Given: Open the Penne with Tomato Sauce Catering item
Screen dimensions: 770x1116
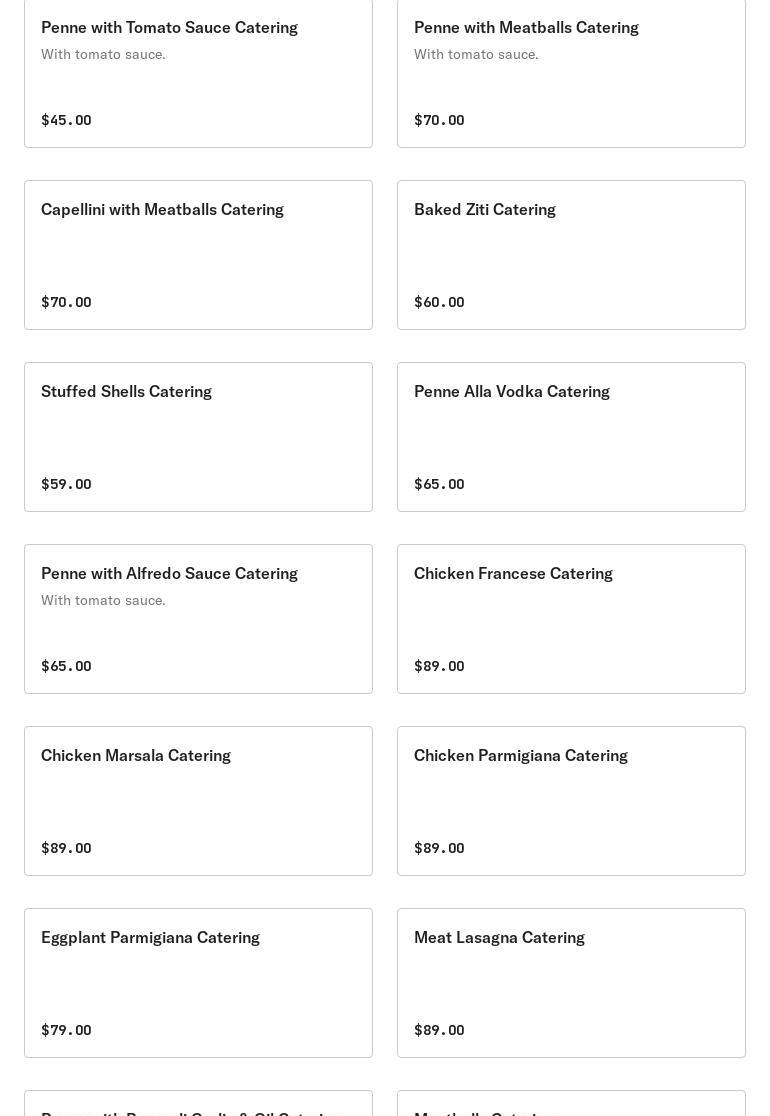Looking at the screenshot, I should 169,28.
